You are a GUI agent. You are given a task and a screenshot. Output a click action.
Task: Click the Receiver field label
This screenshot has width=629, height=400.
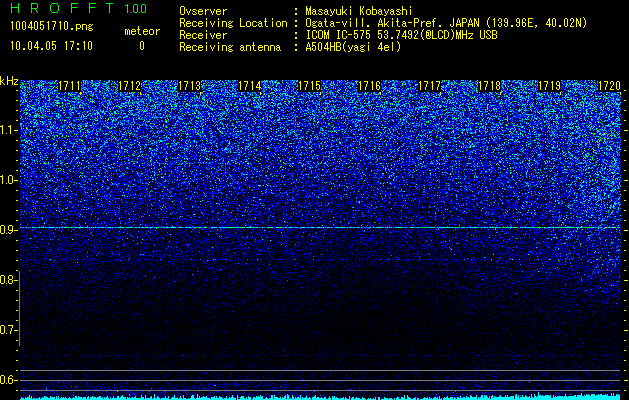coord(203,35)
